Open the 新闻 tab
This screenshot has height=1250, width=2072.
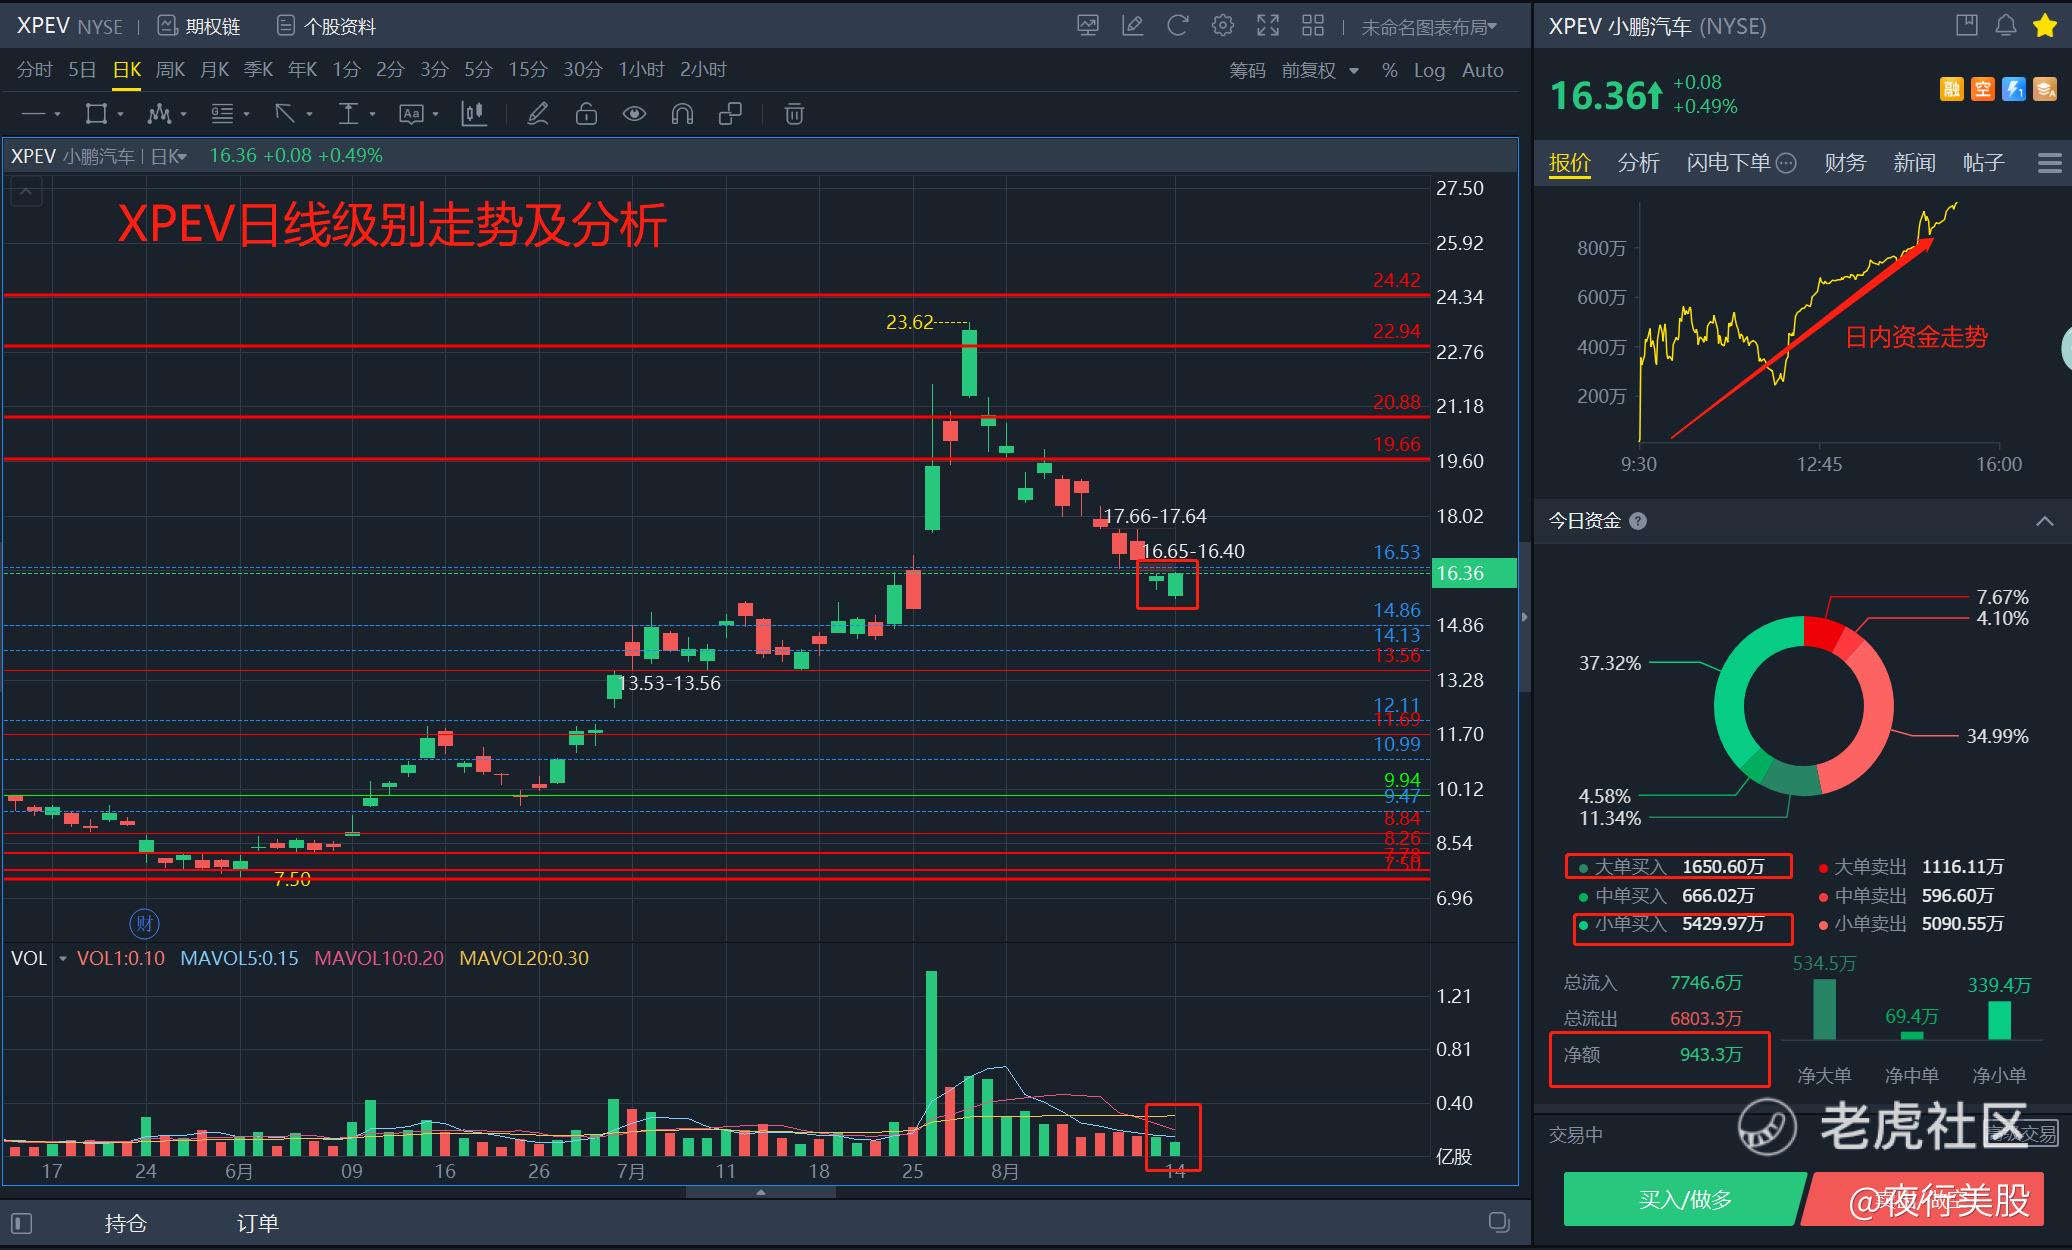[1914, 162]
